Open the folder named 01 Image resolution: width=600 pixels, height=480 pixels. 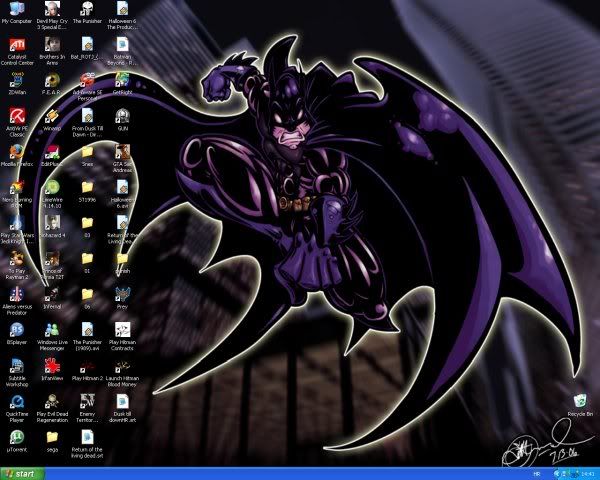(87, 262)
